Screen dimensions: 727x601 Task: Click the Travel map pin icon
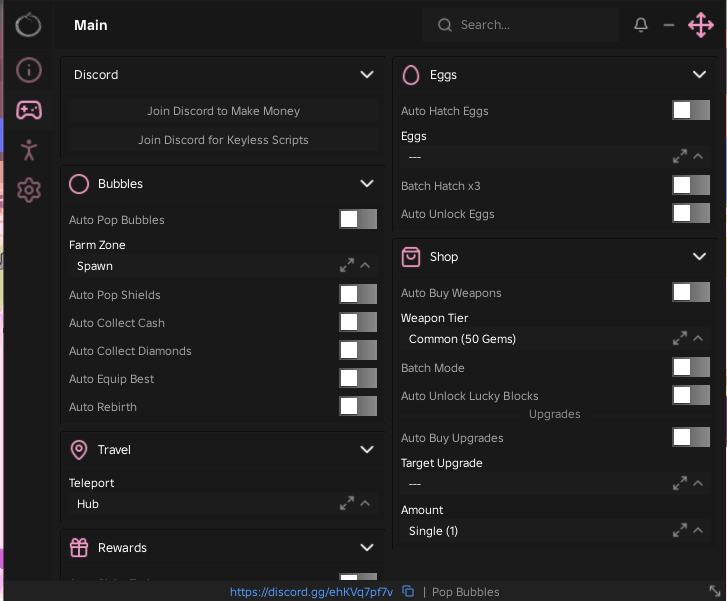pos(79,450)
